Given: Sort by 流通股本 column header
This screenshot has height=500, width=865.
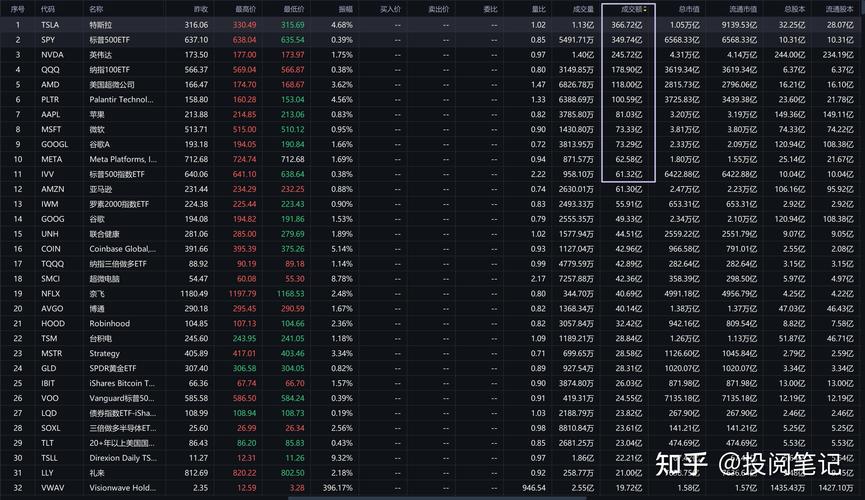Looking at the screenshot, I should [839, 9].
